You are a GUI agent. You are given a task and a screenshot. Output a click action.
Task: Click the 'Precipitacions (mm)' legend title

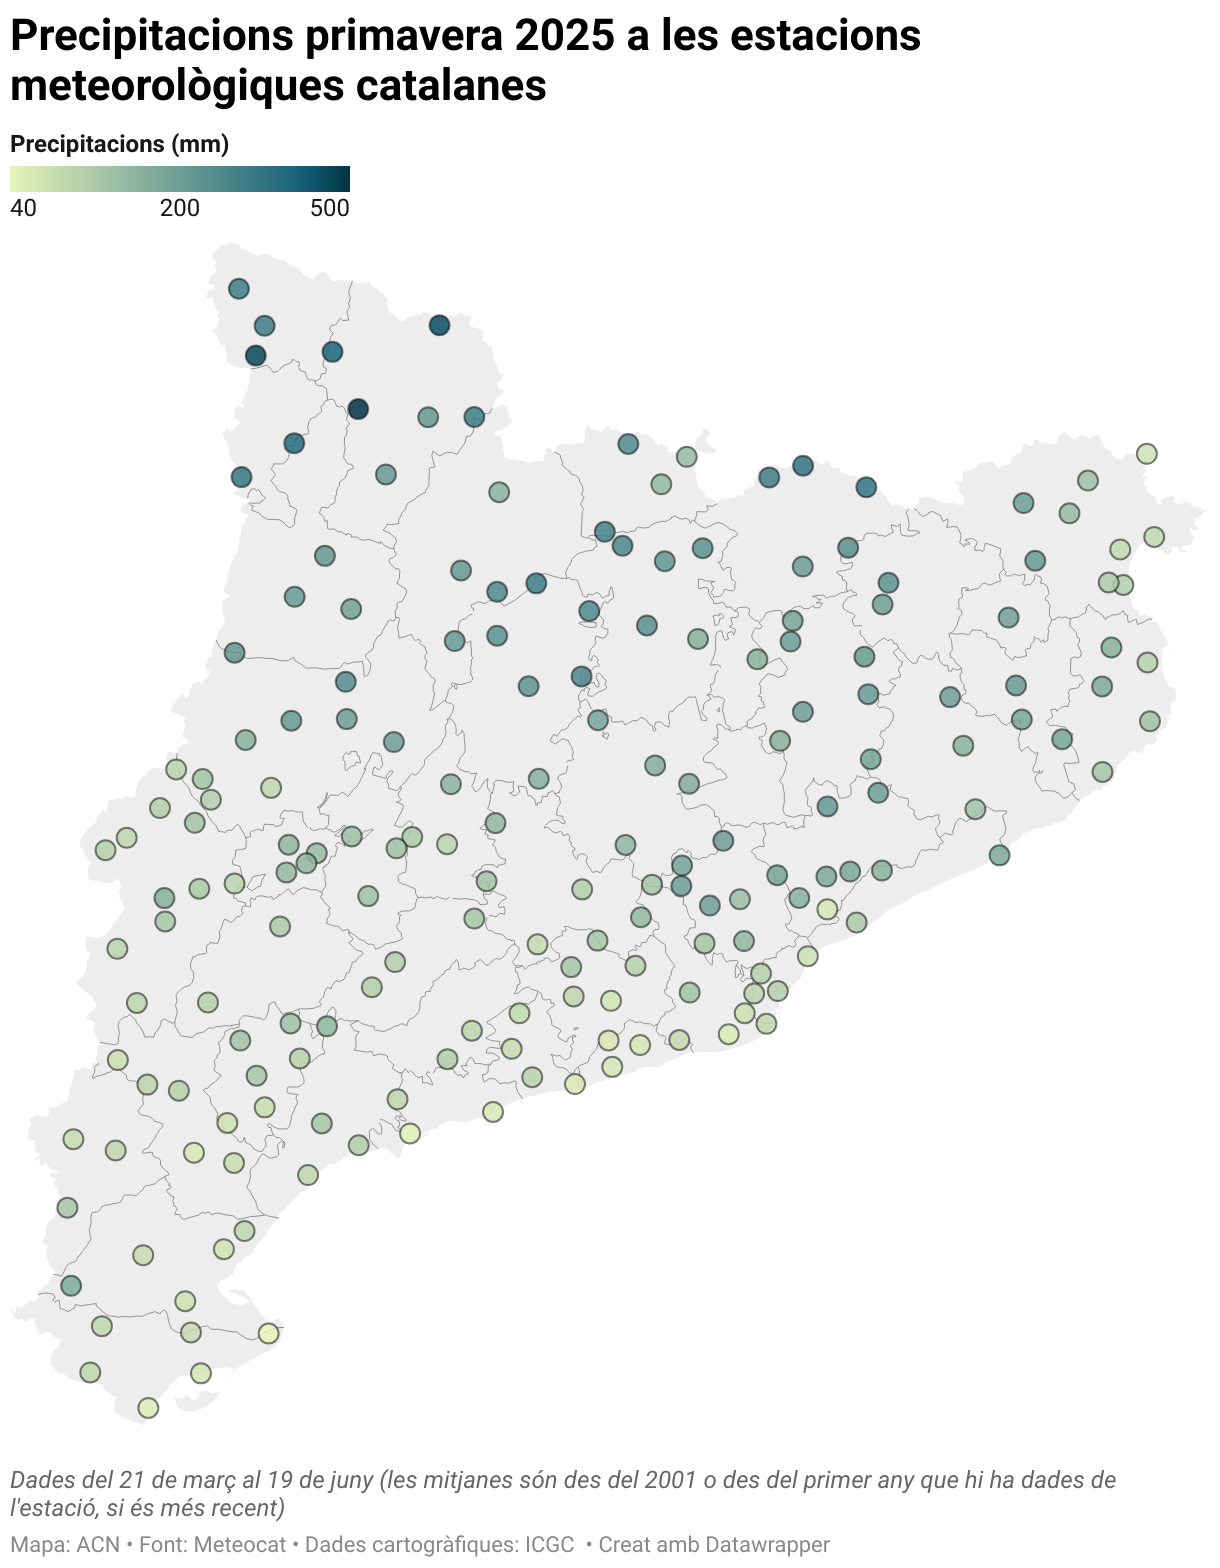tap(119, 144)
